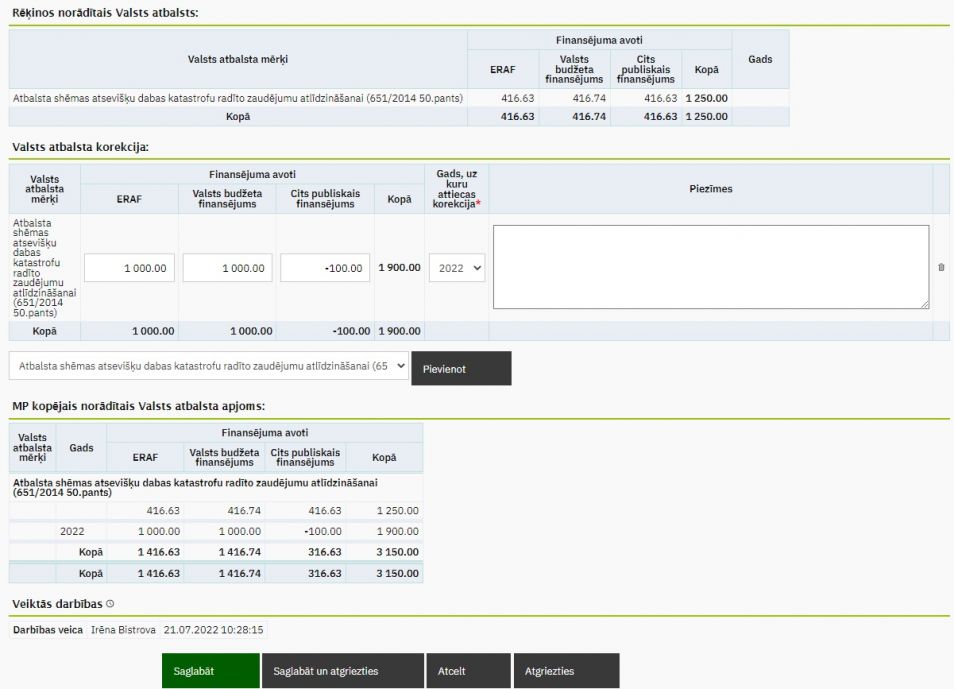Delete the correction row with trash icon
This screenshot has width=954, height=689.
click(940, 268)
